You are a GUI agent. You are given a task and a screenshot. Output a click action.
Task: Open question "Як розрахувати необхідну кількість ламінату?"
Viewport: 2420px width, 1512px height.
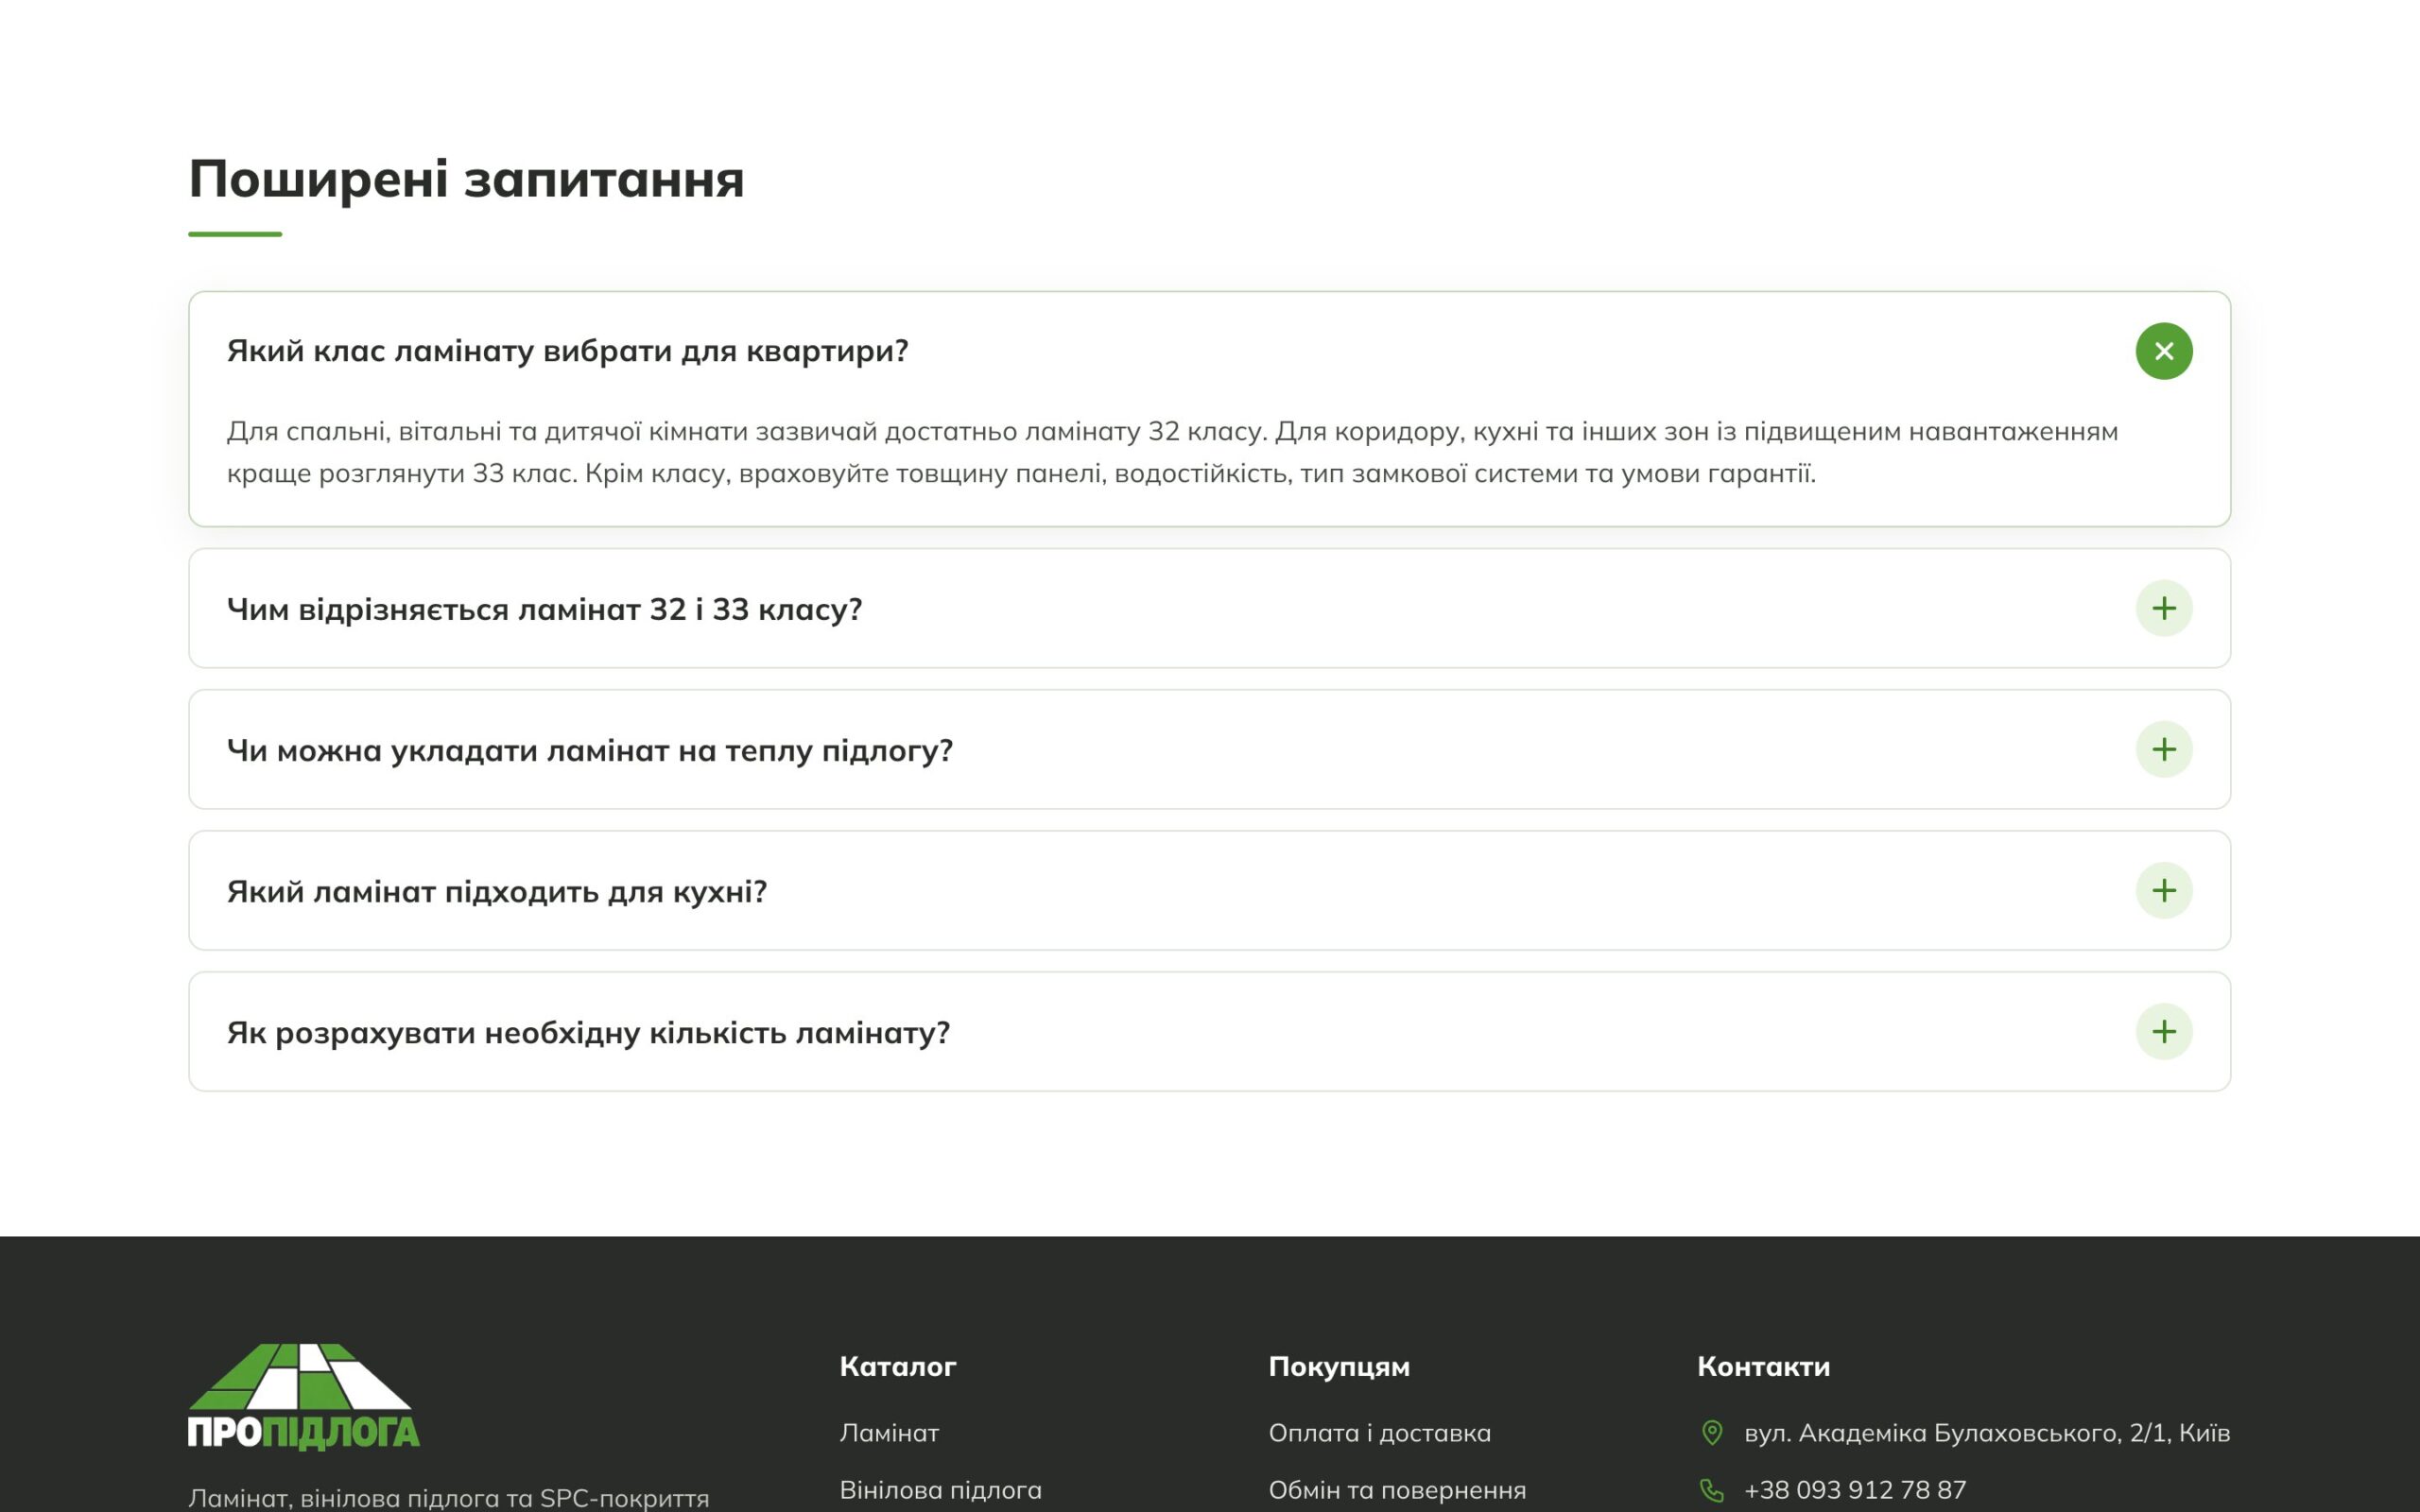(x=1209, y=1031)
